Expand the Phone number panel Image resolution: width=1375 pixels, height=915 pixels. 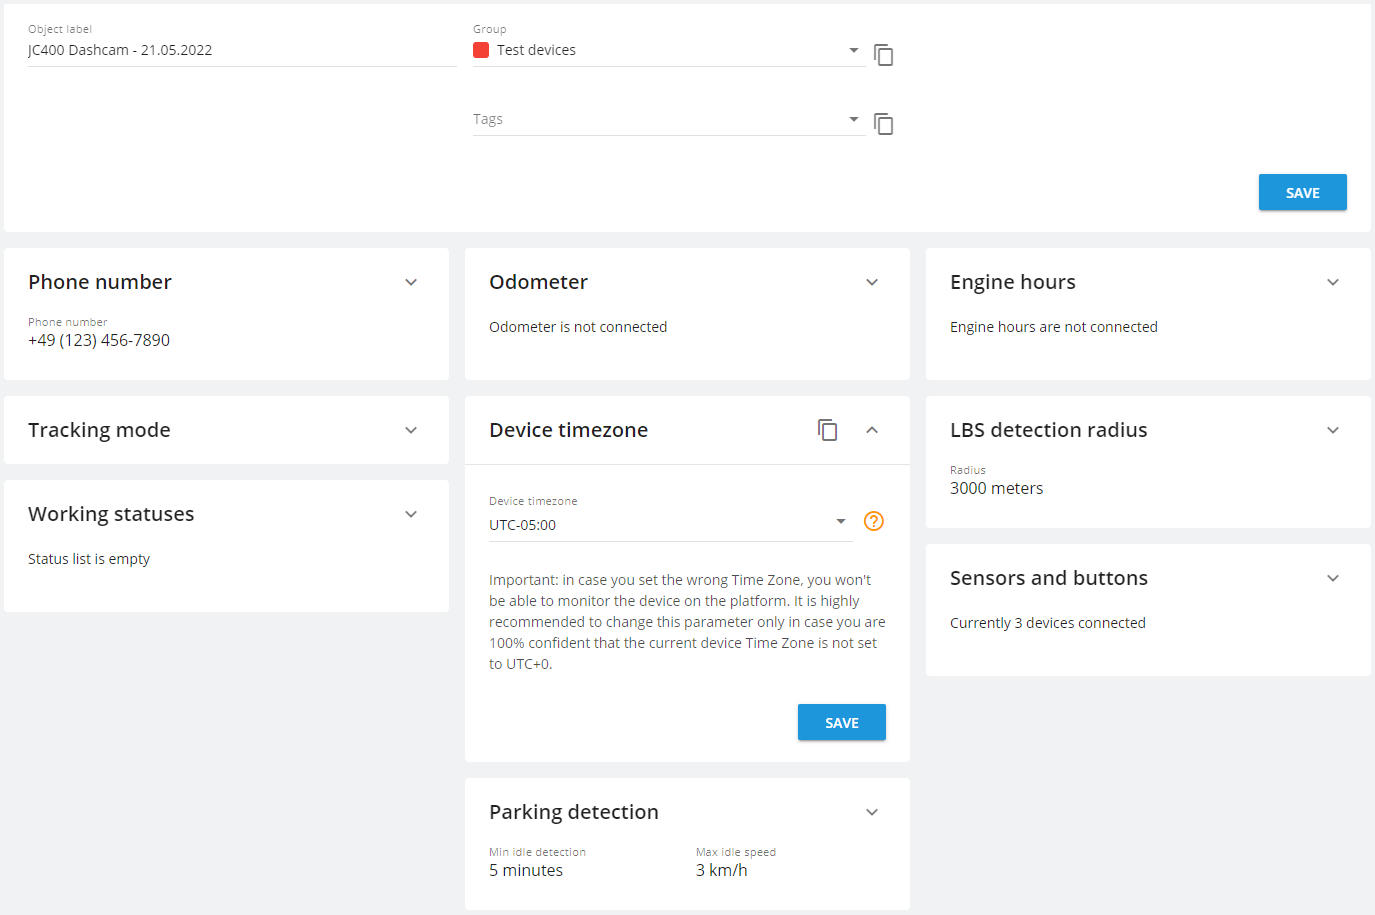coord(411,282)
